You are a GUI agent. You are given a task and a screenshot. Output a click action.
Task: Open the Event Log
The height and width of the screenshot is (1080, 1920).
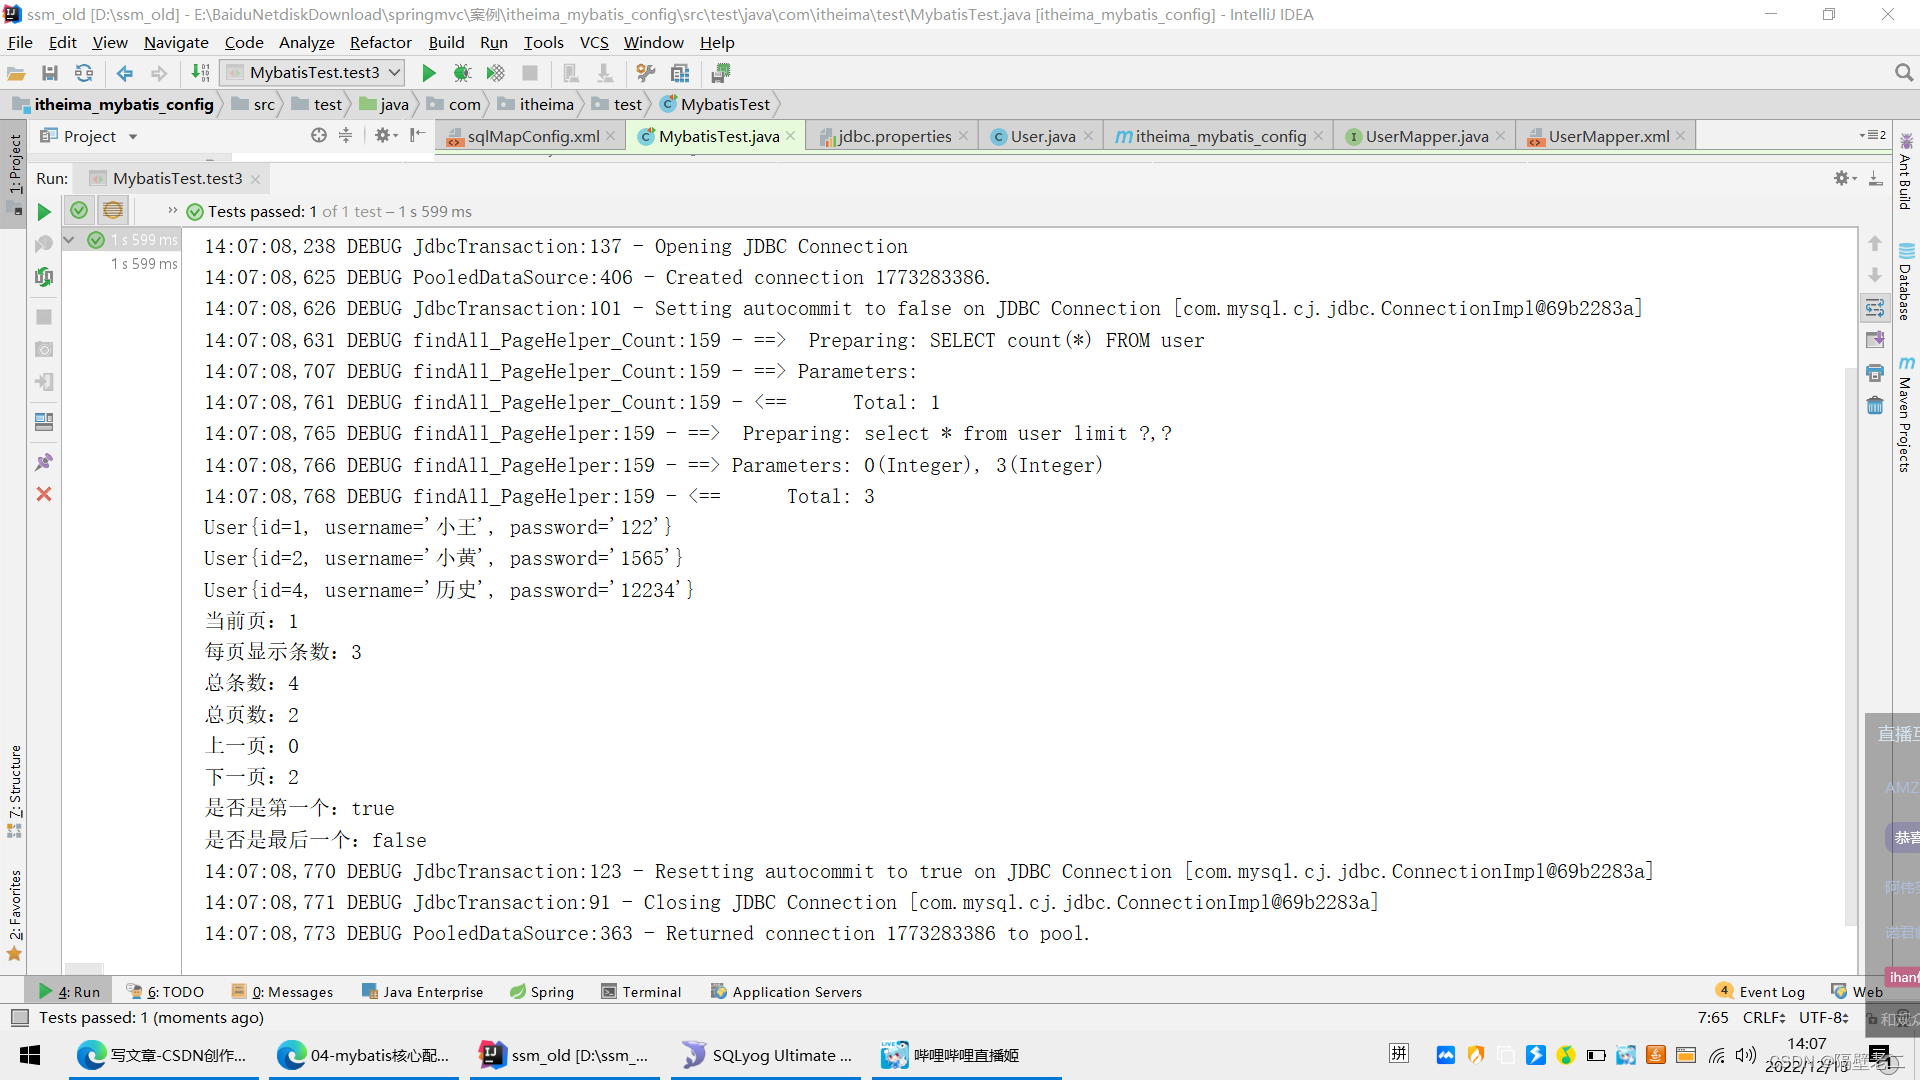click(1770, 991)
